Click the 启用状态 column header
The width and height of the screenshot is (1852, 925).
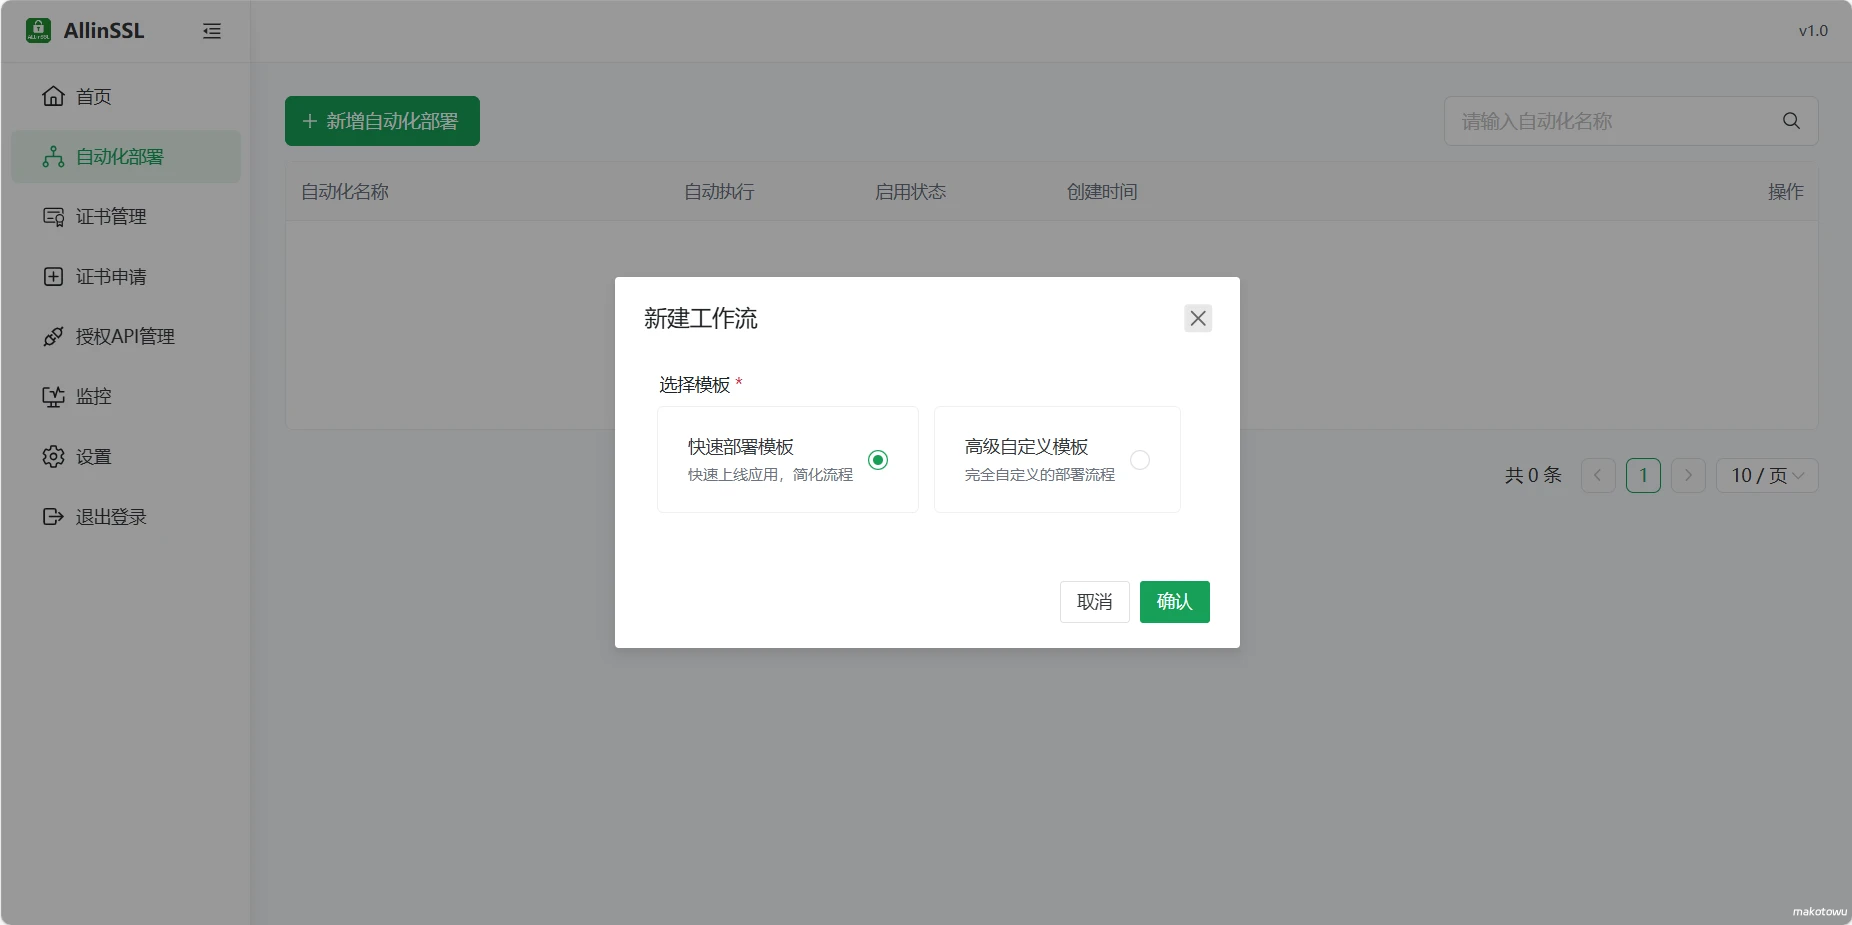910,191
